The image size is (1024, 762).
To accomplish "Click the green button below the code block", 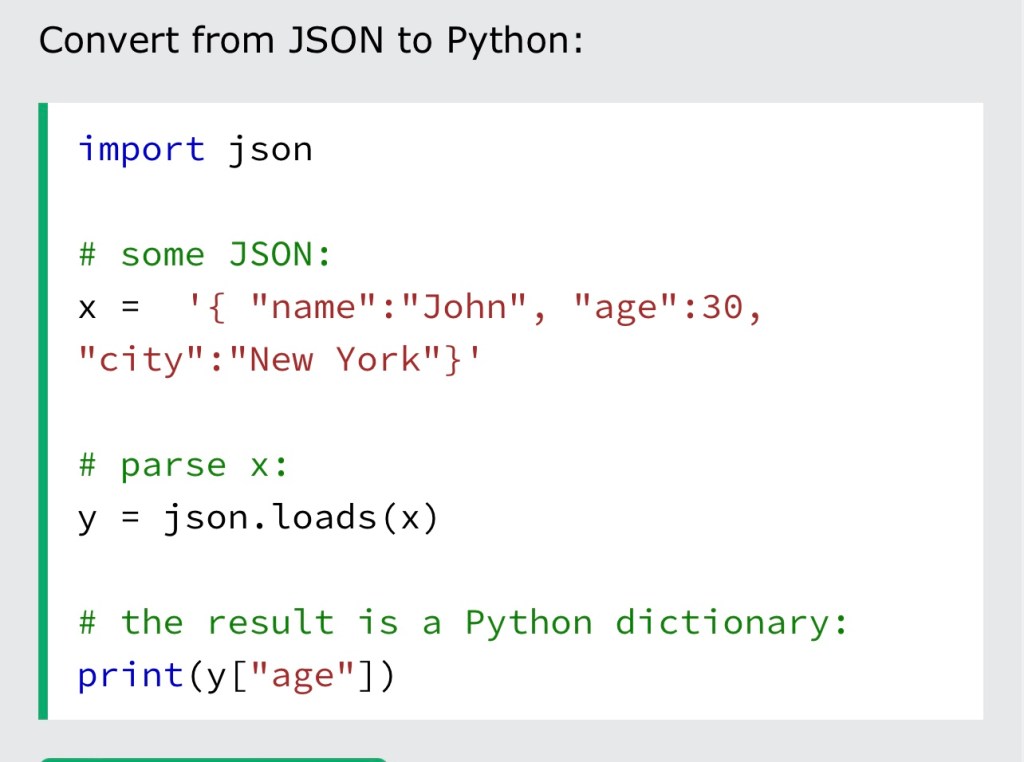I will (x=212, y=758).
